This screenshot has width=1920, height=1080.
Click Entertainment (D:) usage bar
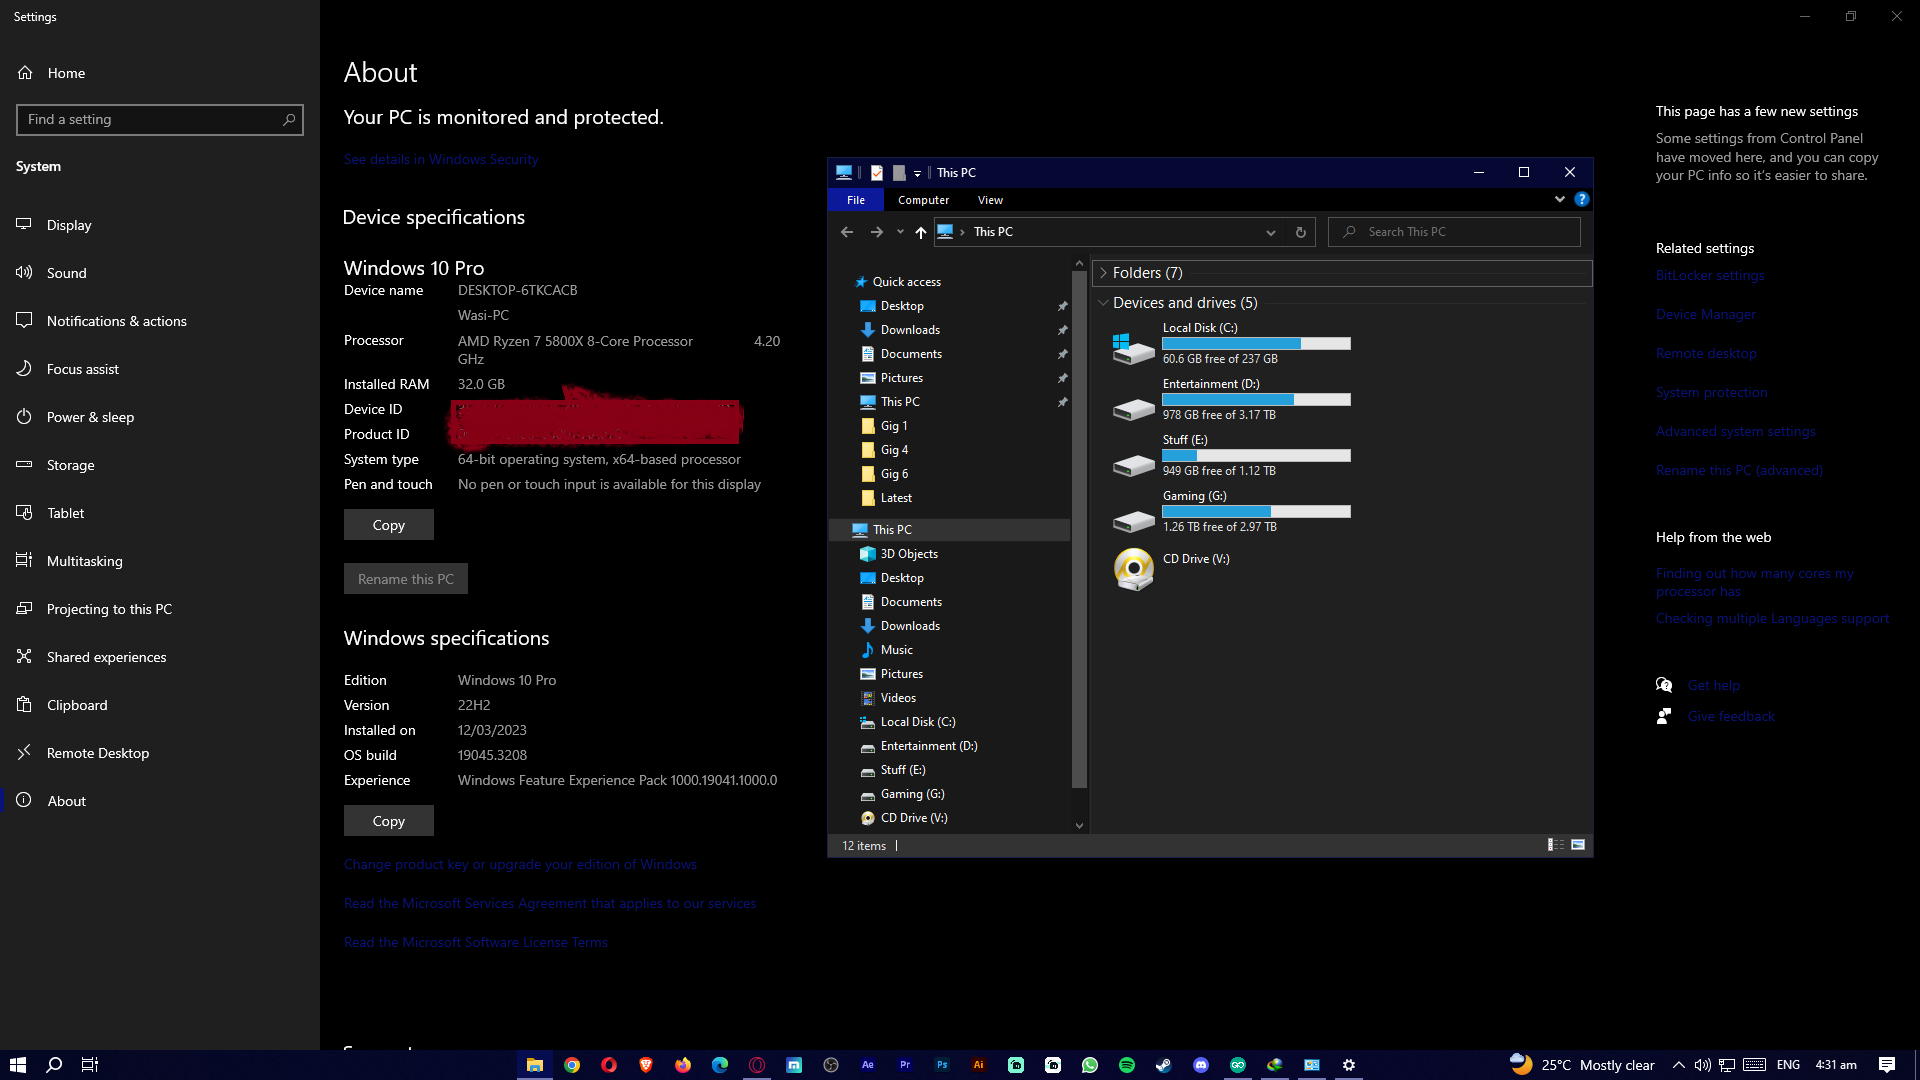tap(1256, 399)
